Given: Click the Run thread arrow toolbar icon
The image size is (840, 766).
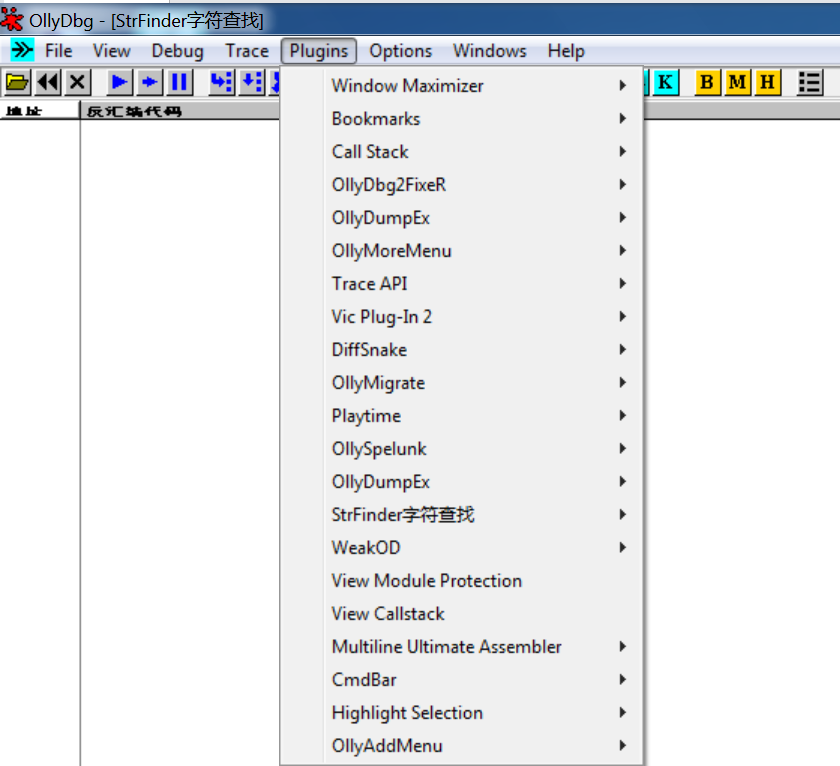Looking at the screenshot, I should pos(149,82).
